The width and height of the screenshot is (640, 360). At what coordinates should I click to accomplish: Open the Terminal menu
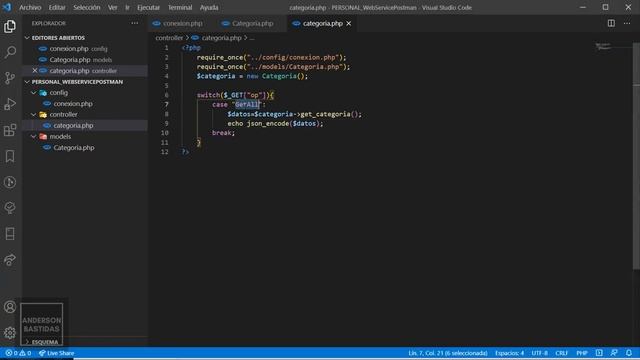180,7
